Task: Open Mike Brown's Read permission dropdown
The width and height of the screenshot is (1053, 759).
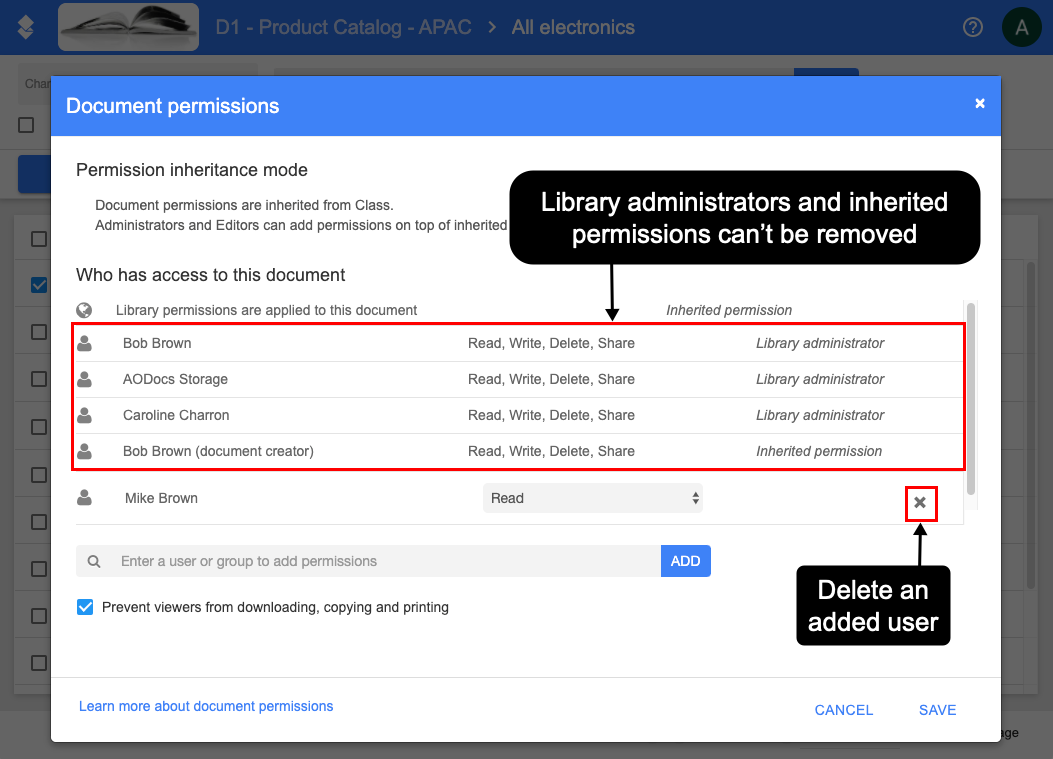Action: (593, 497)
